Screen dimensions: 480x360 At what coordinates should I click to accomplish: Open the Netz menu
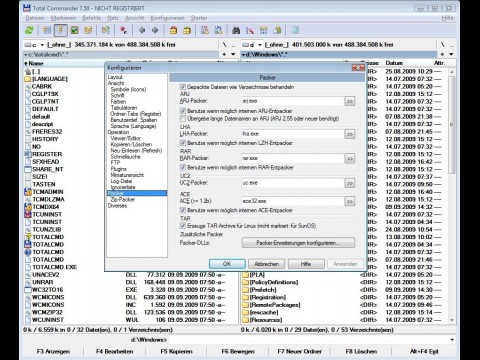click(113, 18)
